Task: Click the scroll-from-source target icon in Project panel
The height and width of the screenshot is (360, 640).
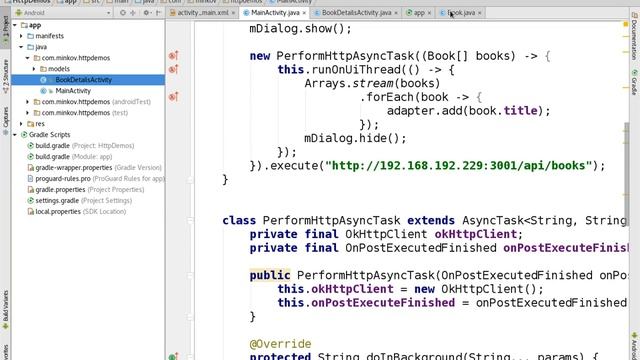Action: click(123, 13)
